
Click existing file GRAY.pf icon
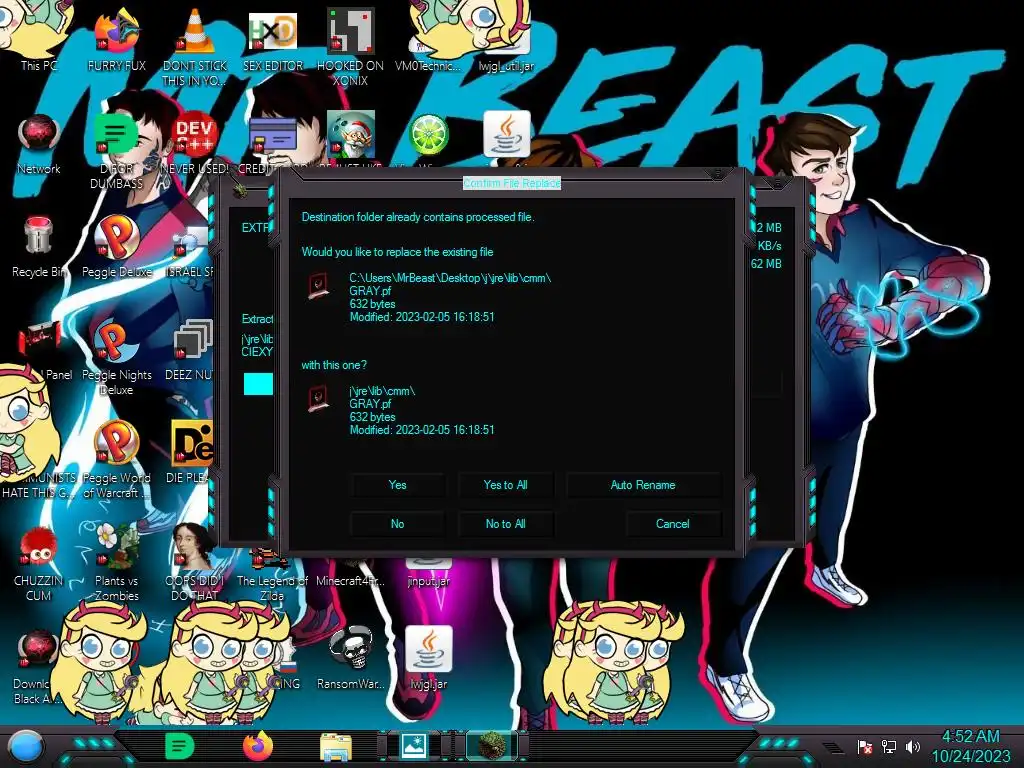pyautogui.click(x=318, y=286)
